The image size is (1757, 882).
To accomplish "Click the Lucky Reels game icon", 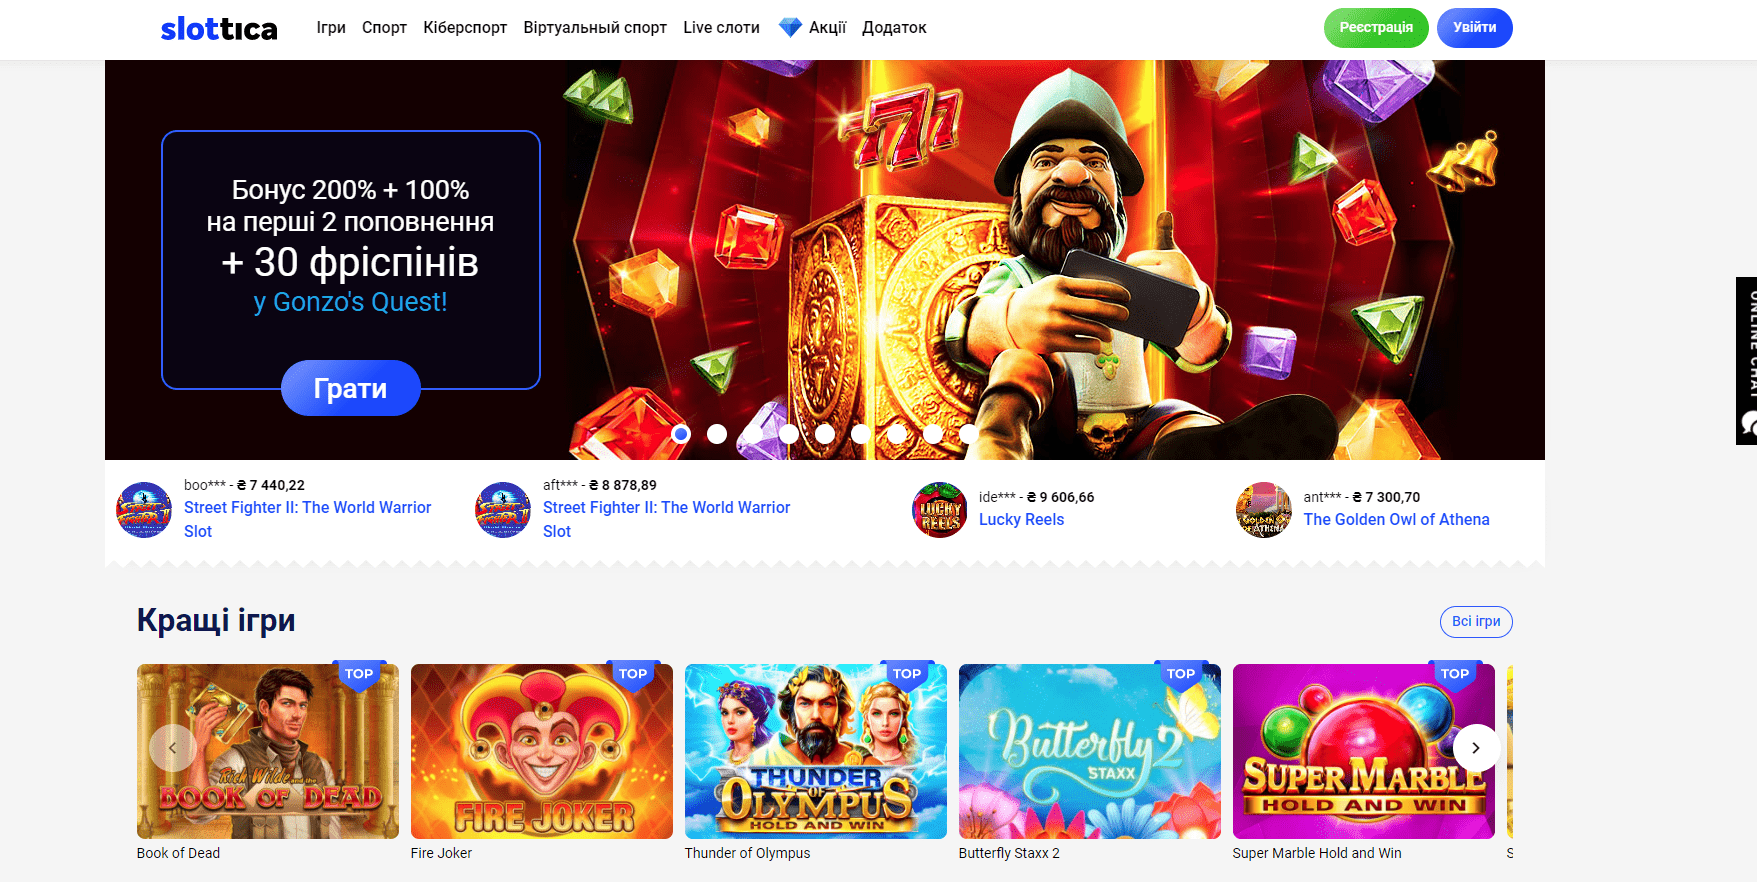I will pyautogui.click(x=939, y=510).
